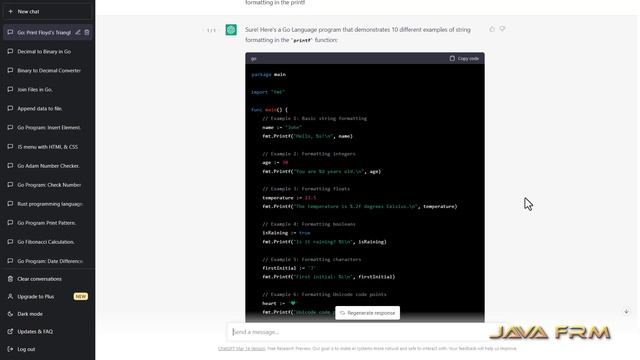Open the Decimal to Binary in Go chat
This screenshot has height=360, width=640.
47,51
